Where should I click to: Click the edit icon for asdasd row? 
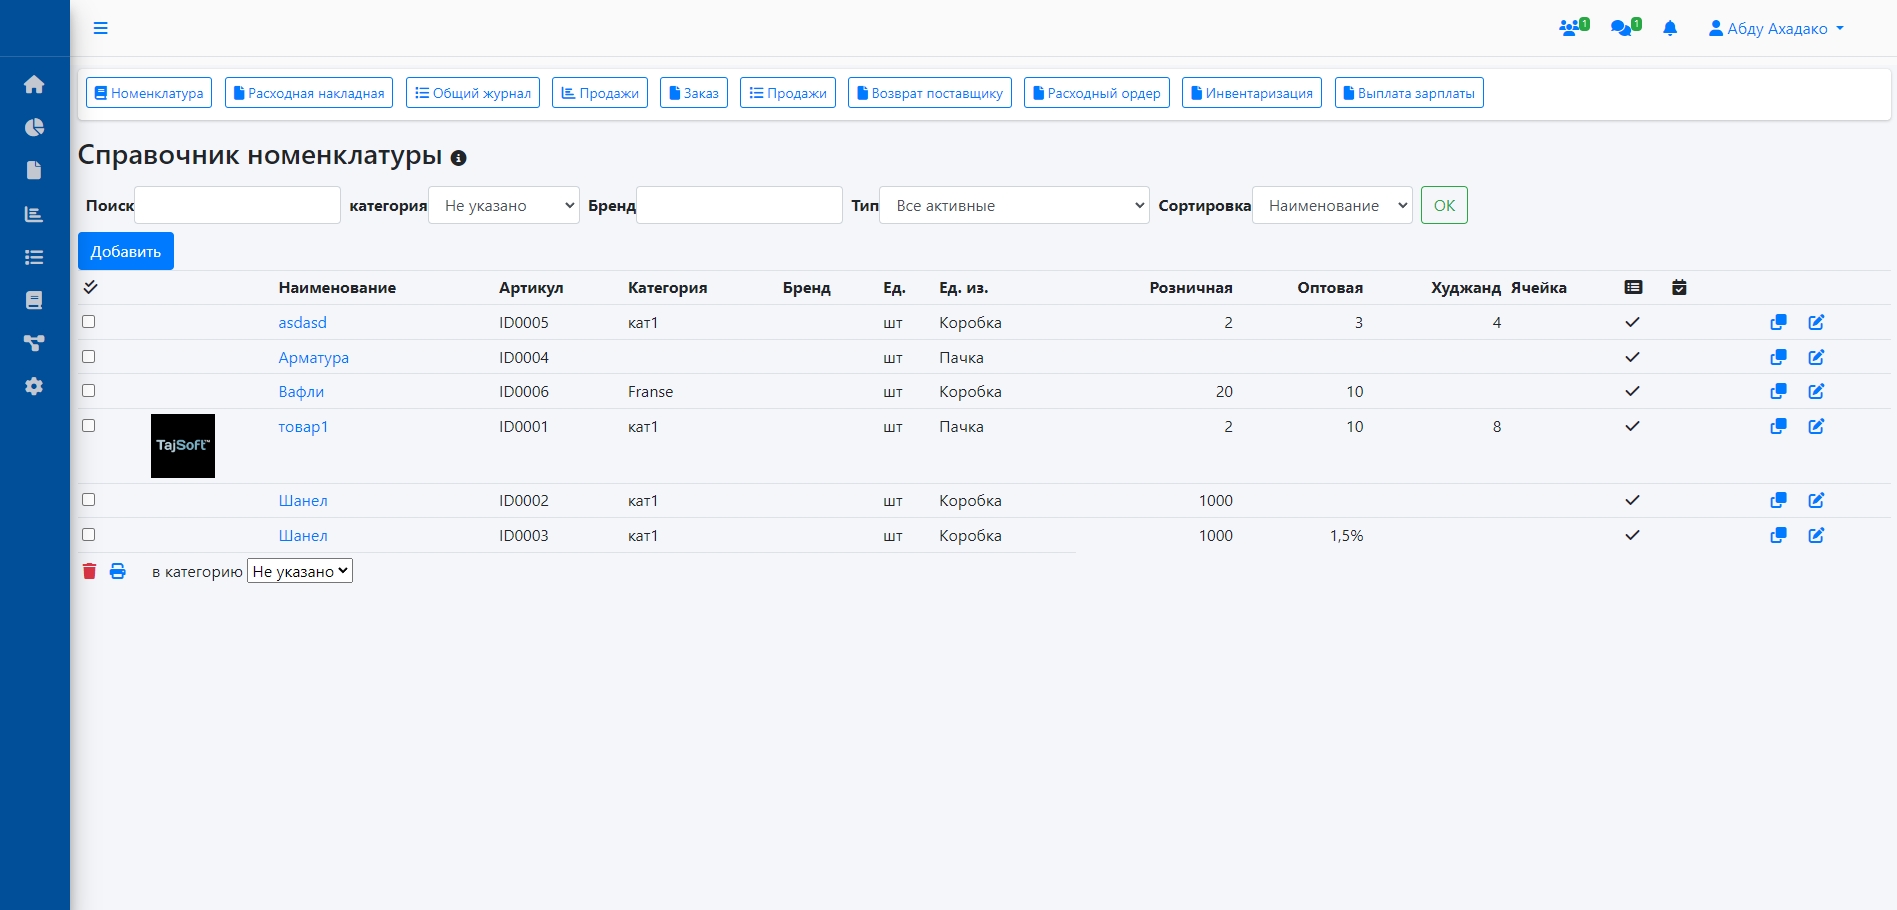click(x=1816, y=322)
